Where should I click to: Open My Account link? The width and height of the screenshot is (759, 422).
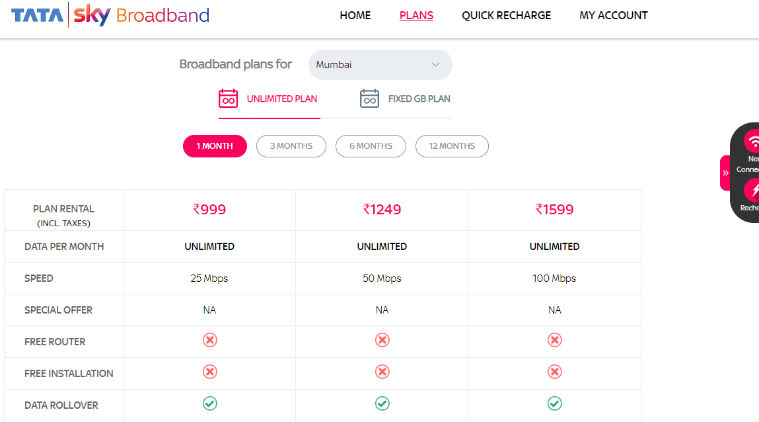(x=613, y=15)
